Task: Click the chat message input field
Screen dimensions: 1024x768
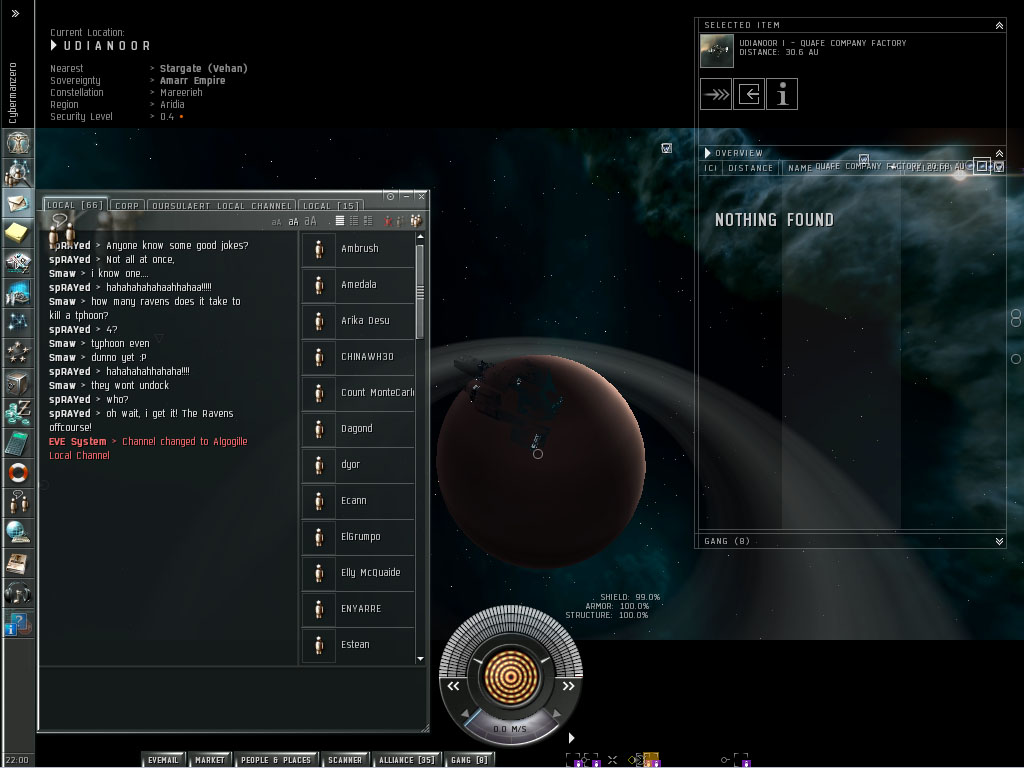Action: (x=233, y=697)
